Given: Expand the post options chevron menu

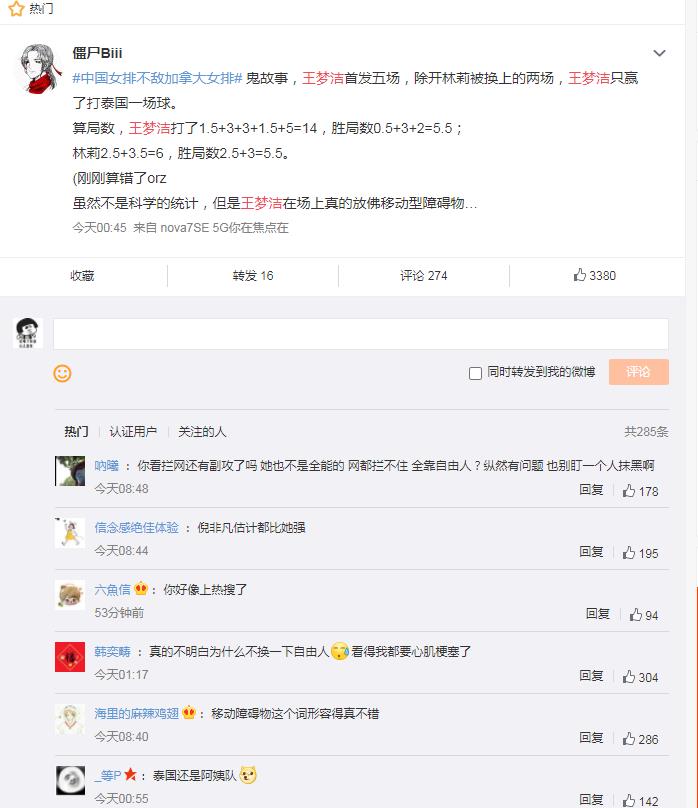Looking at the screenshot, I should click(x=659, y=53).
